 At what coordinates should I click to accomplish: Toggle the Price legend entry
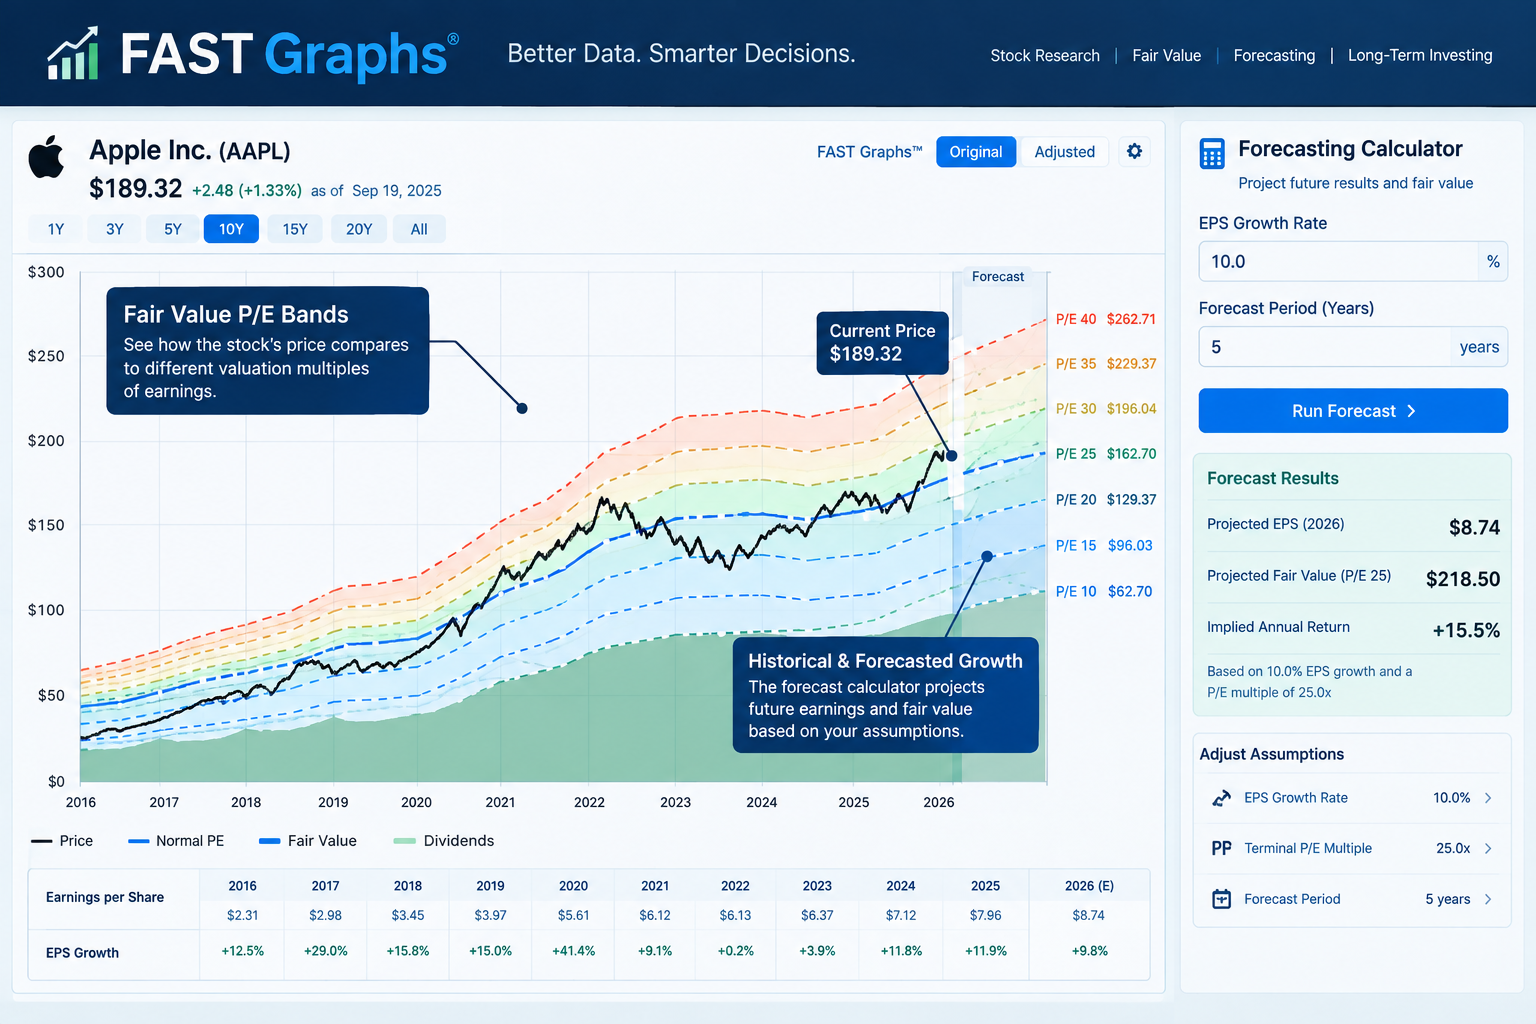pos(62,841)
